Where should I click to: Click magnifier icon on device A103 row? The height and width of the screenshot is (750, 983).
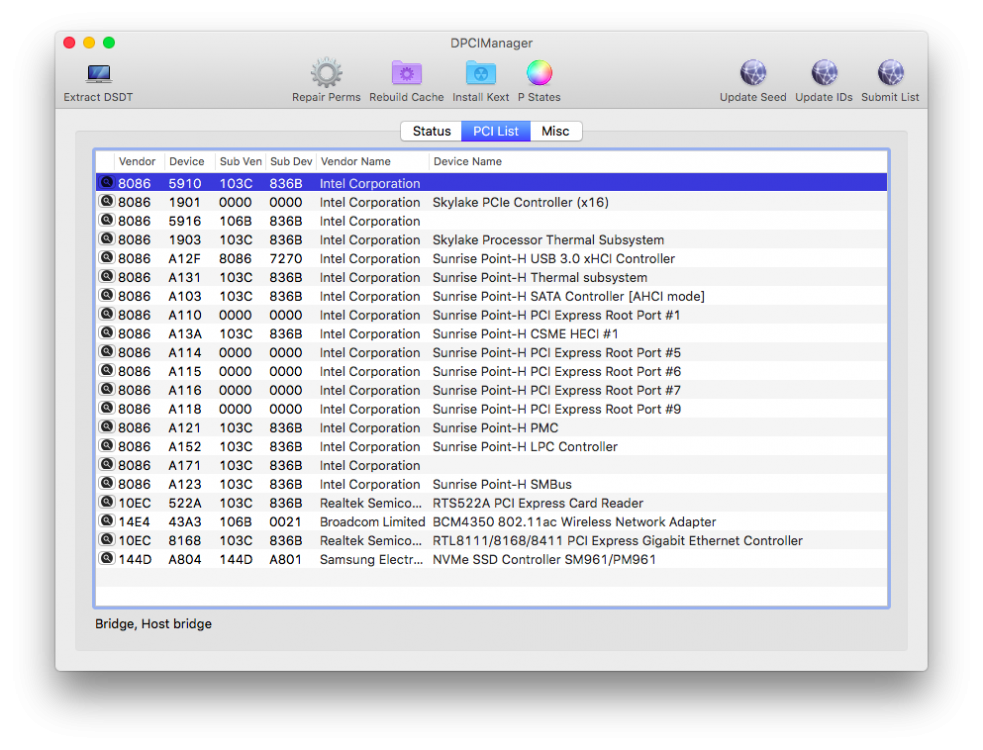(107, 295)
